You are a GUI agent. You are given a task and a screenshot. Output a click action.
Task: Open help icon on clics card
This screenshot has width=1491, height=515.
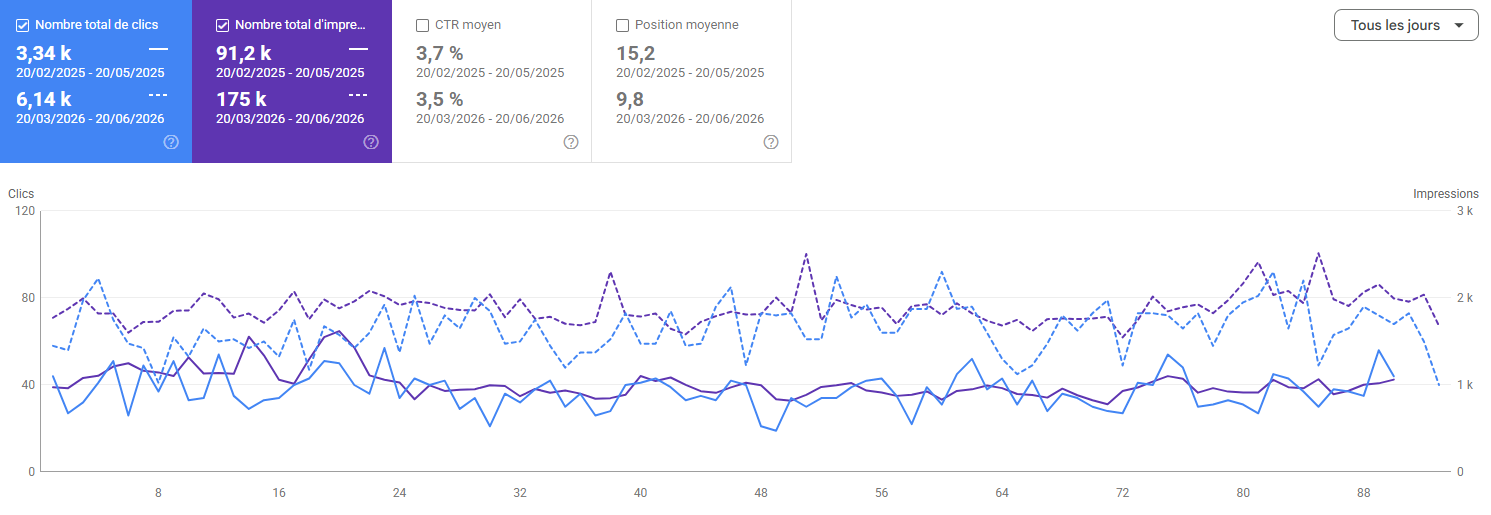click(x=171, y=142)
